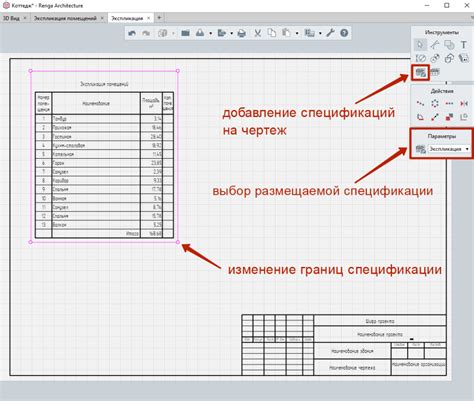Click the bottom-right resize handle of specification
Viewport: 474px width, 401px height.
tap(178, 242)
